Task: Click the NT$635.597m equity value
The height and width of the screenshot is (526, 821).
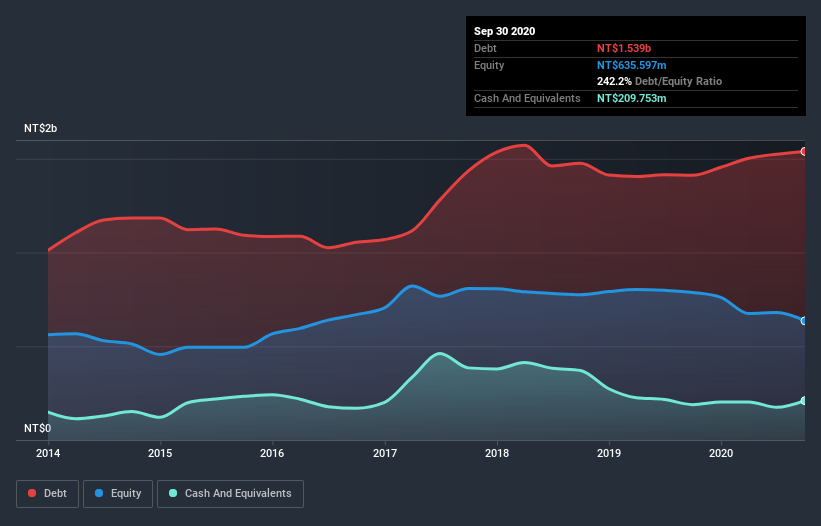Action: (x=631, y=65)
